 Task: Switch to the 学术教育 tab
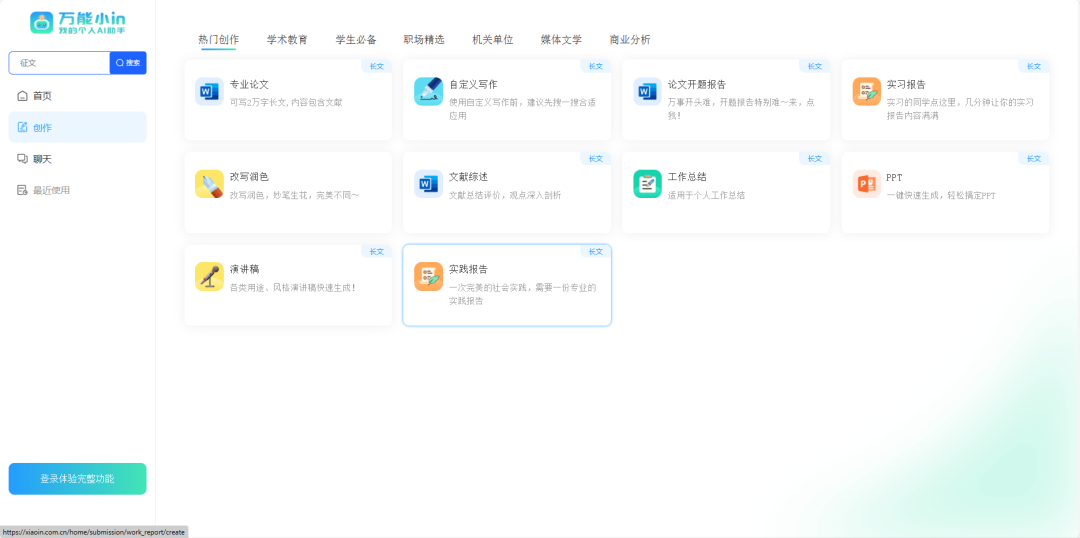click(x=287, y=40)
